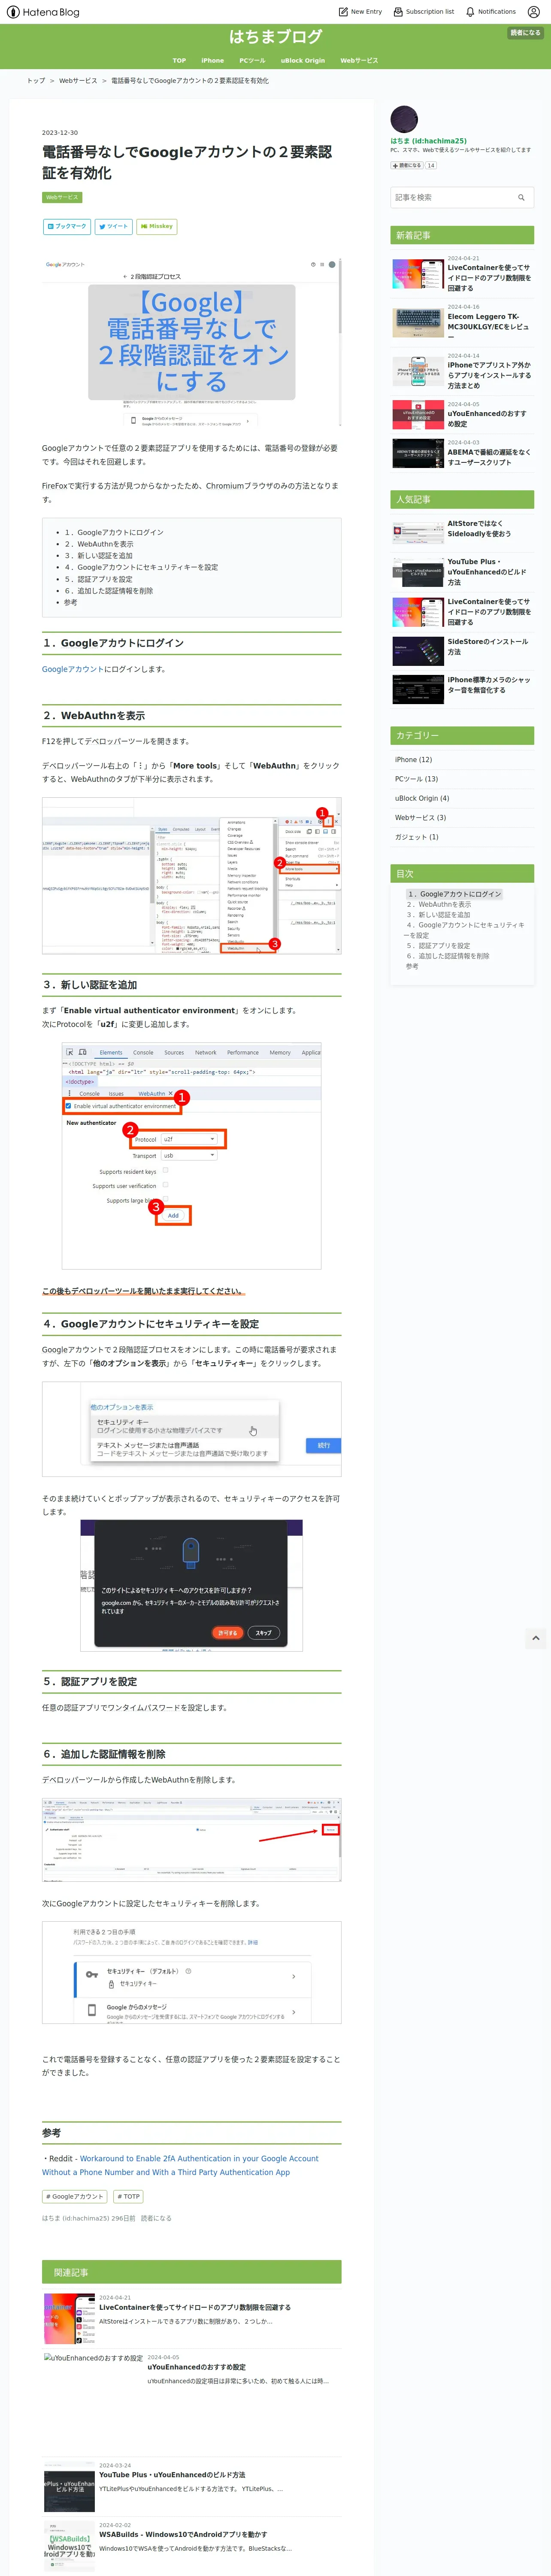551x2576 pixels.
Task: Open the article's Google eyecatch image
Action: coord(191,342)
